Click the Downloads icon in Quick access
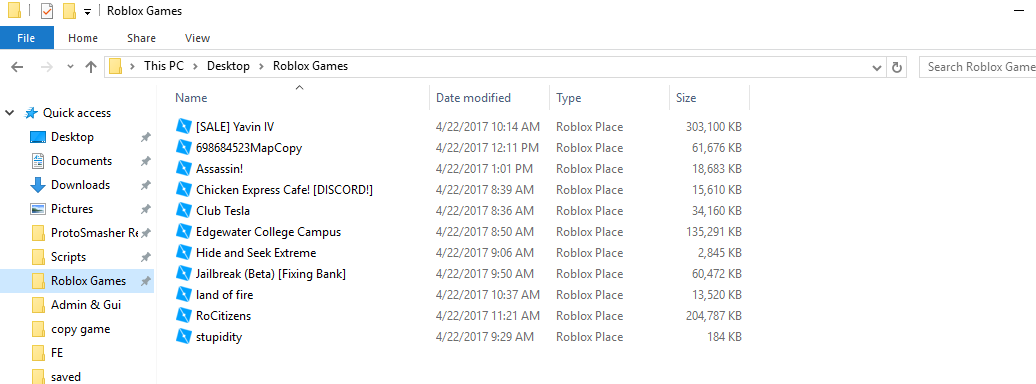1036x384 pixels. [x=38, y=185]
